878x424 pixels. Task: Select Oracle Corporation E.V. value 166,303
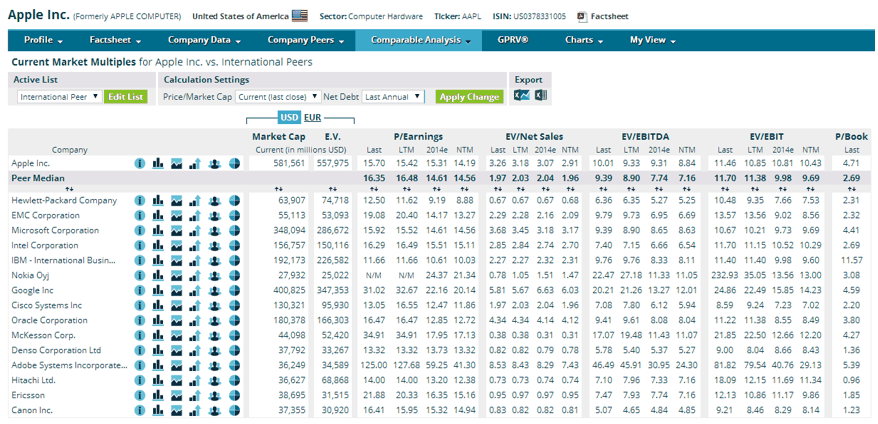(x=333, y=320)
